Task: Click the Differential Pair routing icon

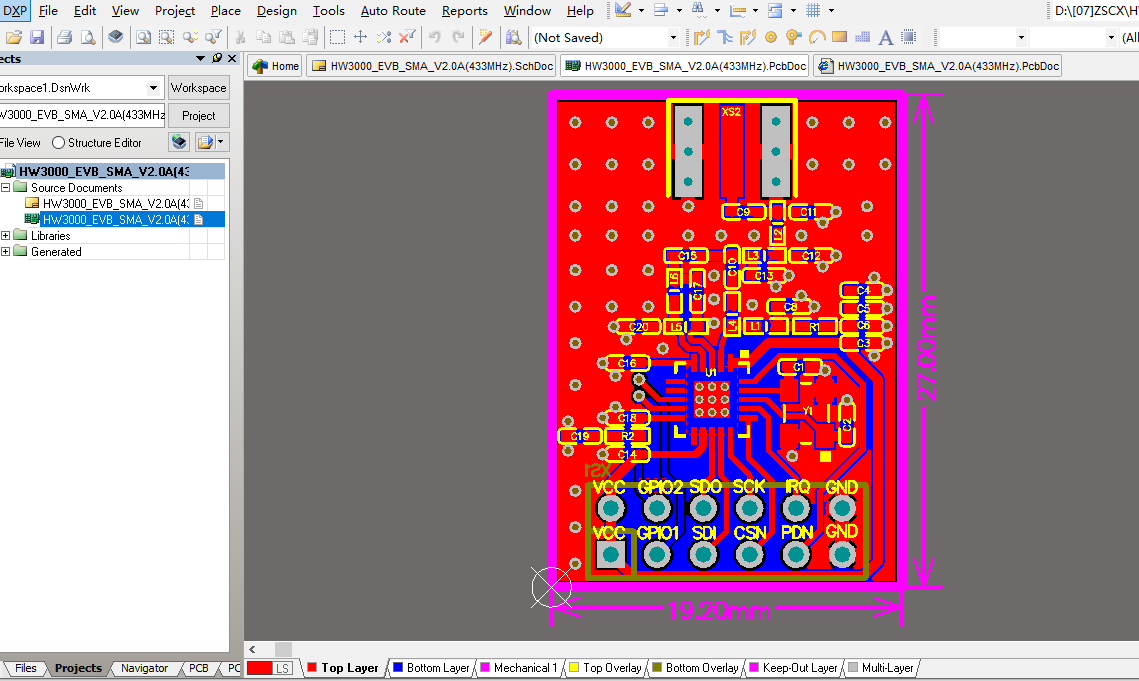Action: (x=747, y=37)
